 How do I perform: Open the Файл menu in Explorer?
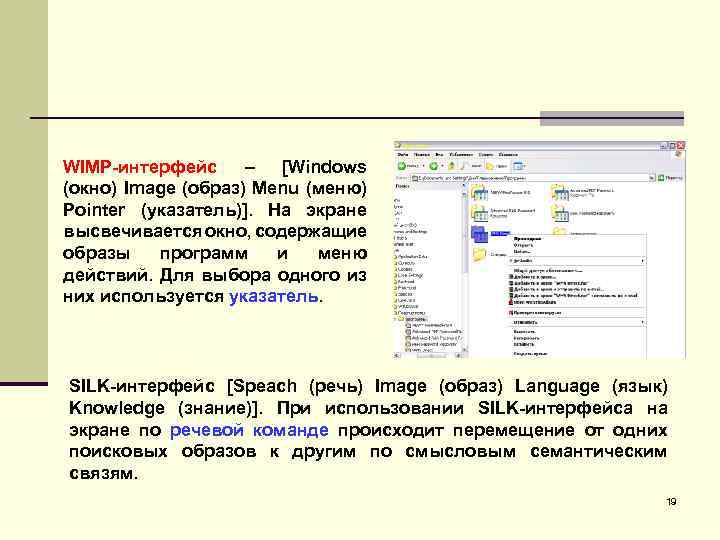pyautogui.click(x=403, y=155)
